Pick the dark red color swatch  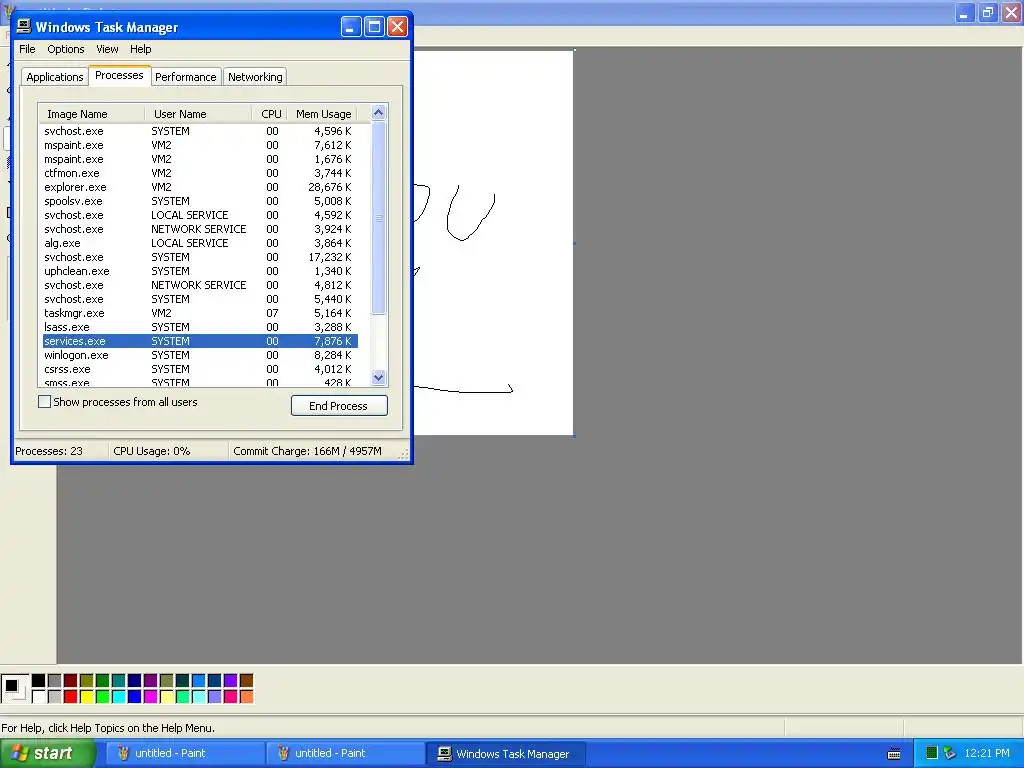click(x=71, y=681)
